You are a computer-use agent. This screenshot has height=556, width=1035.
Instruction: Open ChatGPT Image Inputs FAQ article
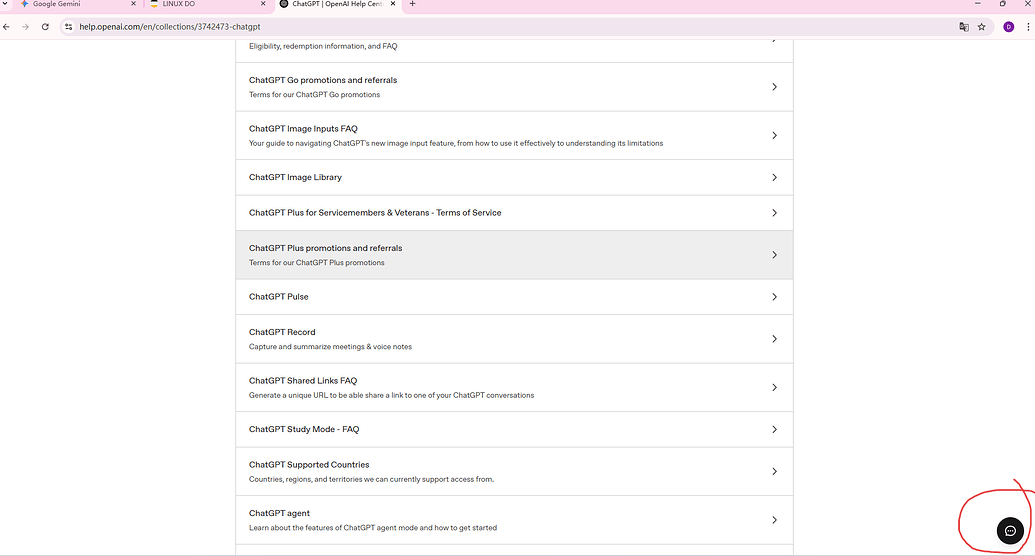pos(514,135)
